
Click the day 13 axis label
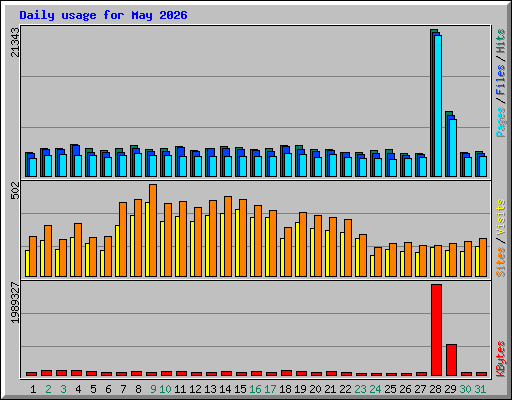210,389
